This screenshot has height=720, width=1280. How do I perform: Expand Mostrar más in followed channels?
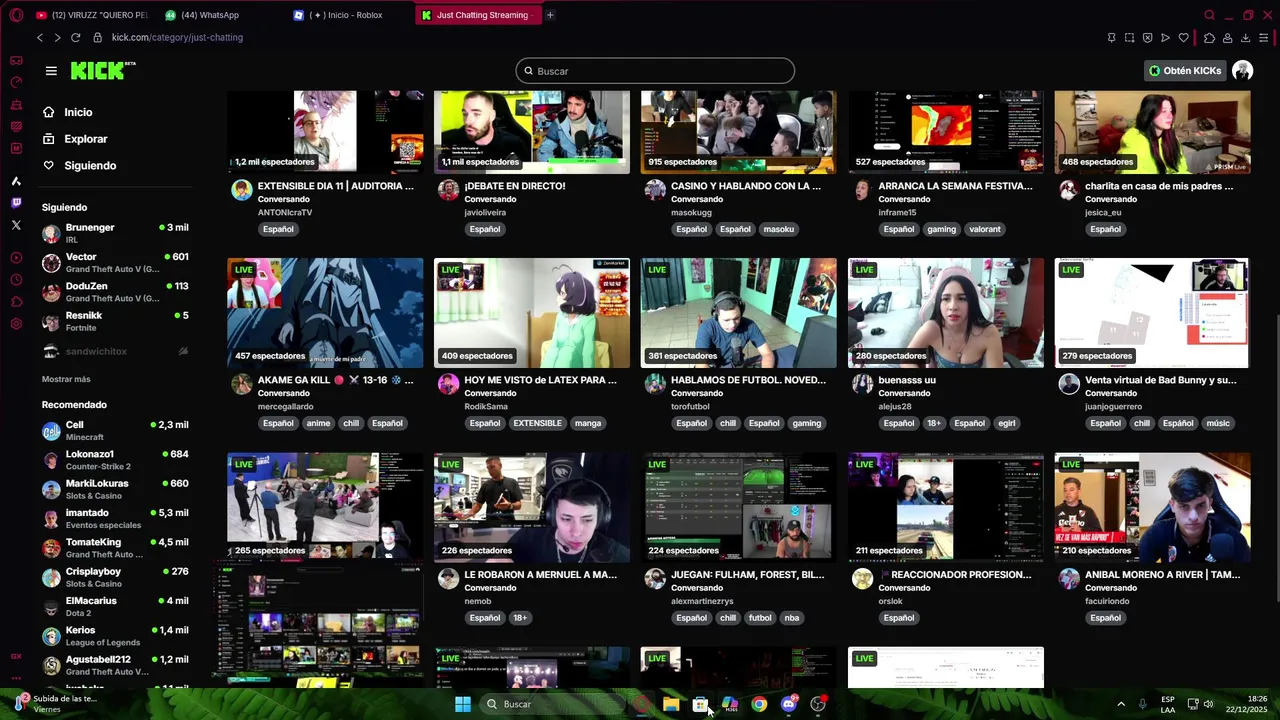(x=66, y=379)
